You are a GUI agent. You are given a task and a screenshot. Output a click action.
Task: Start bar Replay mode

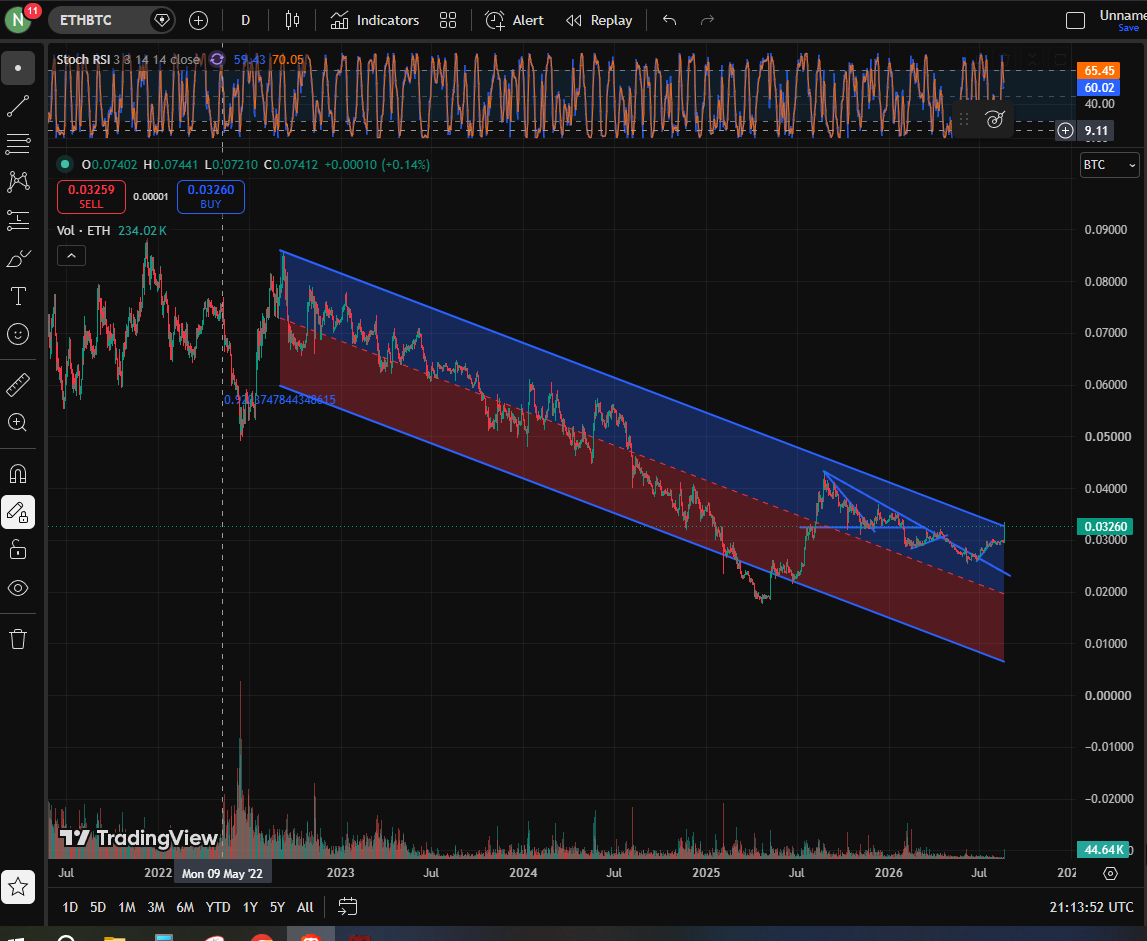click(599, 20)
